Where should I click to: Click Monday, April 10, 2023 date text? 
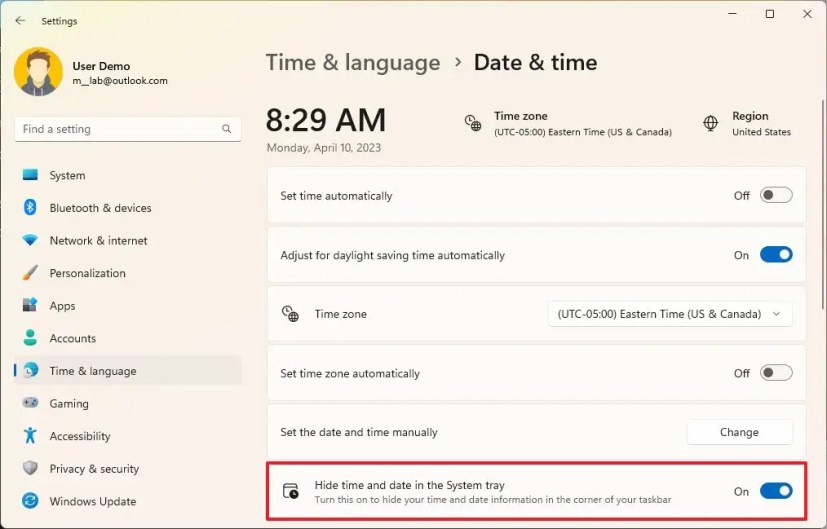coord(323,148)
